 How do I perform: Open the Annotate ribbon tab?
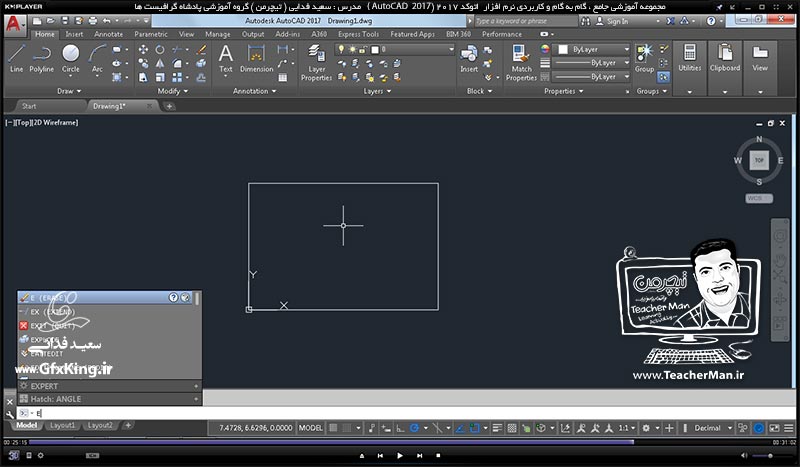click(108, 34)
